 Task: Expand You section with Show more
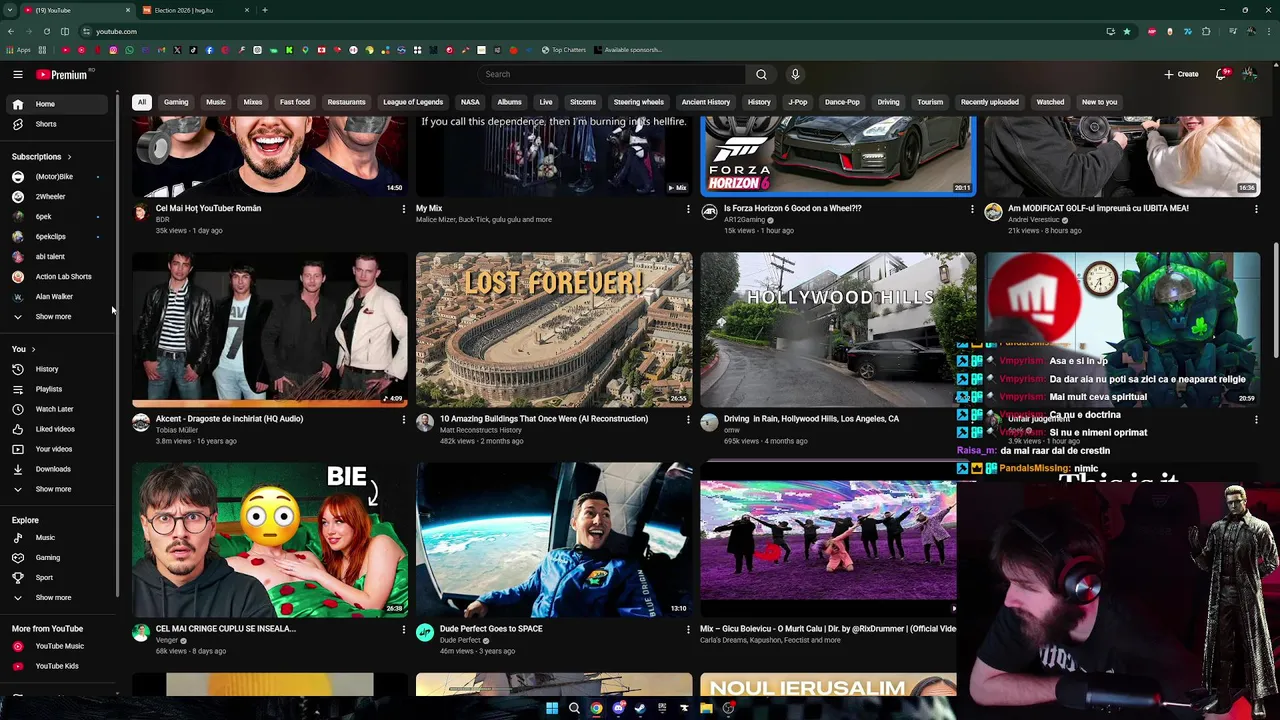55,489
